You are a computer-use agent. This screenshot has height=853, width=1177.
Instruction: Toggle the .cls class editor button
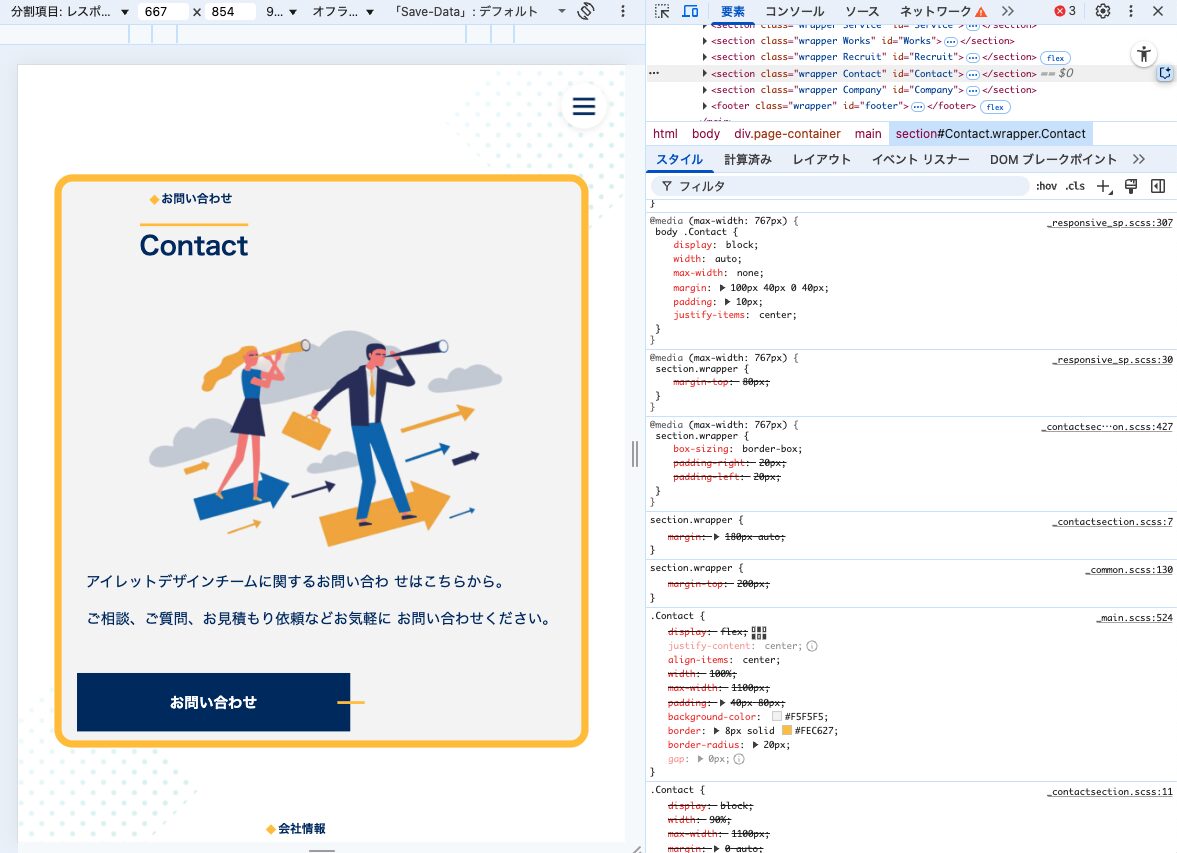coord(1075,186)
